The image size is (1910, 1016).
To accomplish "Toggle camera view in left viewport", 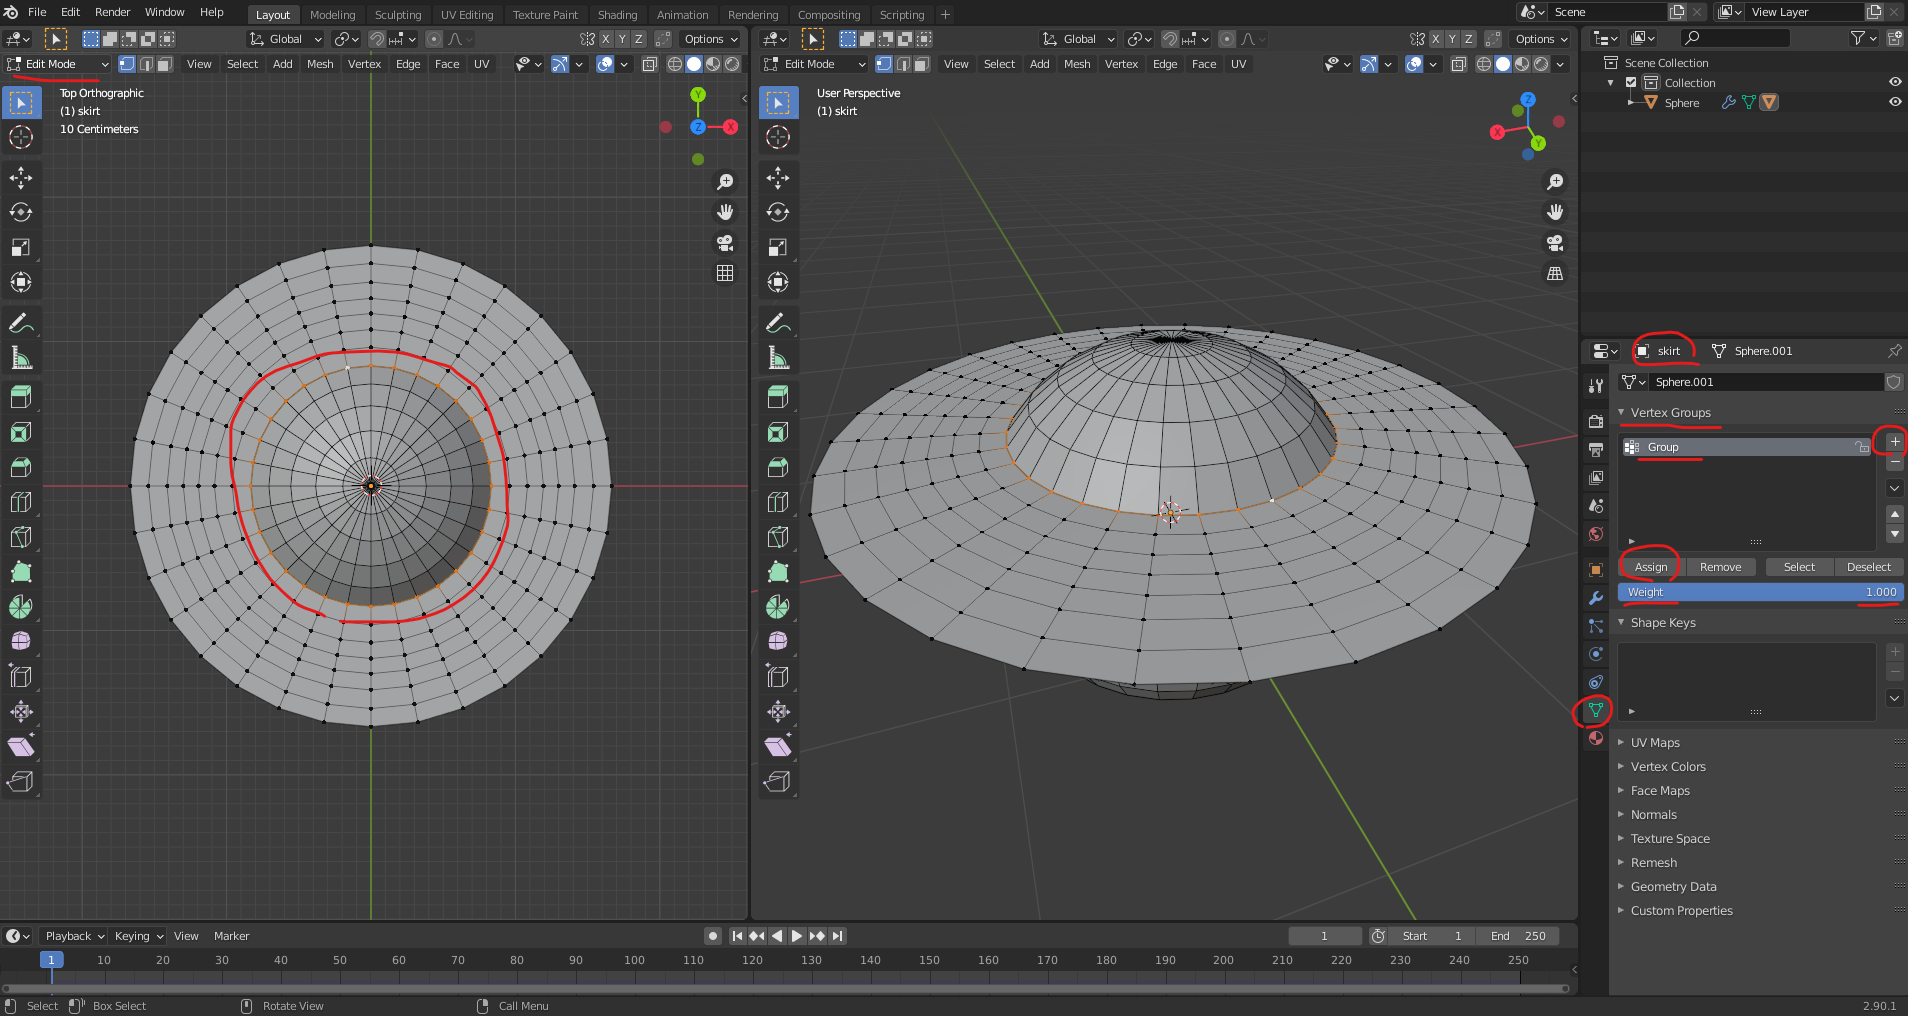I will 725,243.
